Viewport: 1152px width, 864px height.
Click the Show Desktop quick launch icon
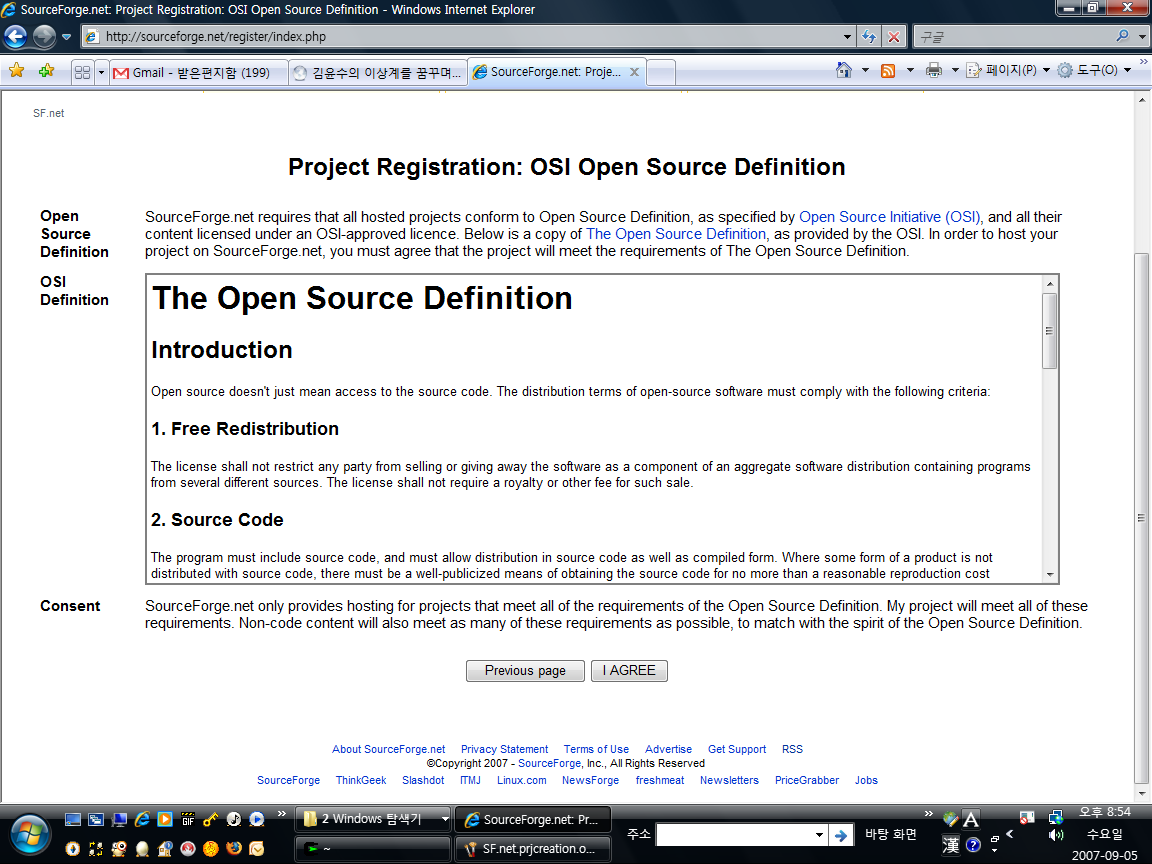(x=73, y=819)
